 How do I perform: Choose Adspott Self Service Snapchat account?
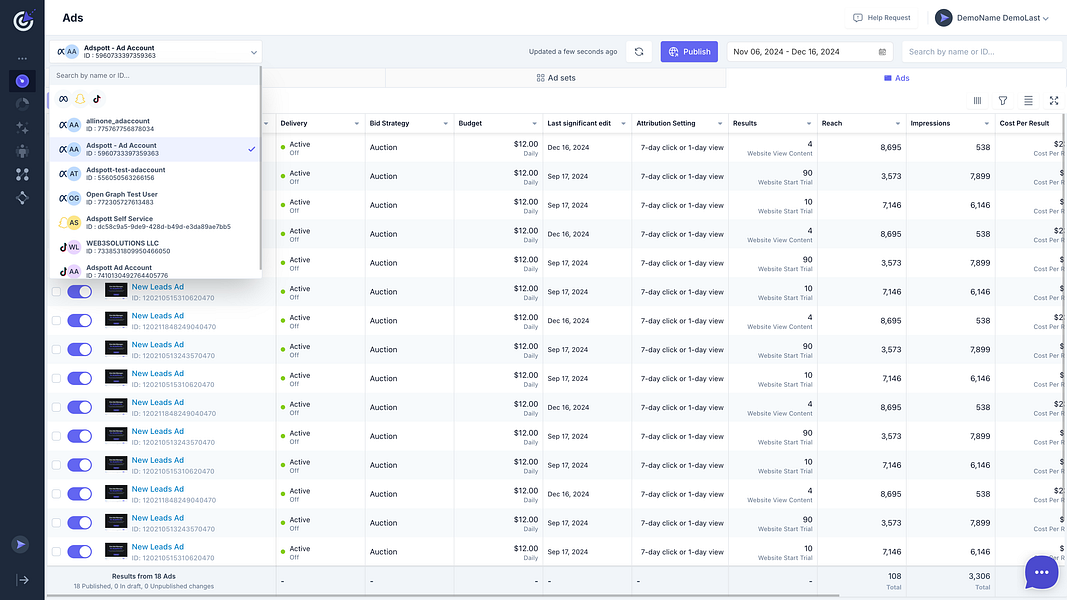point(154,223)
